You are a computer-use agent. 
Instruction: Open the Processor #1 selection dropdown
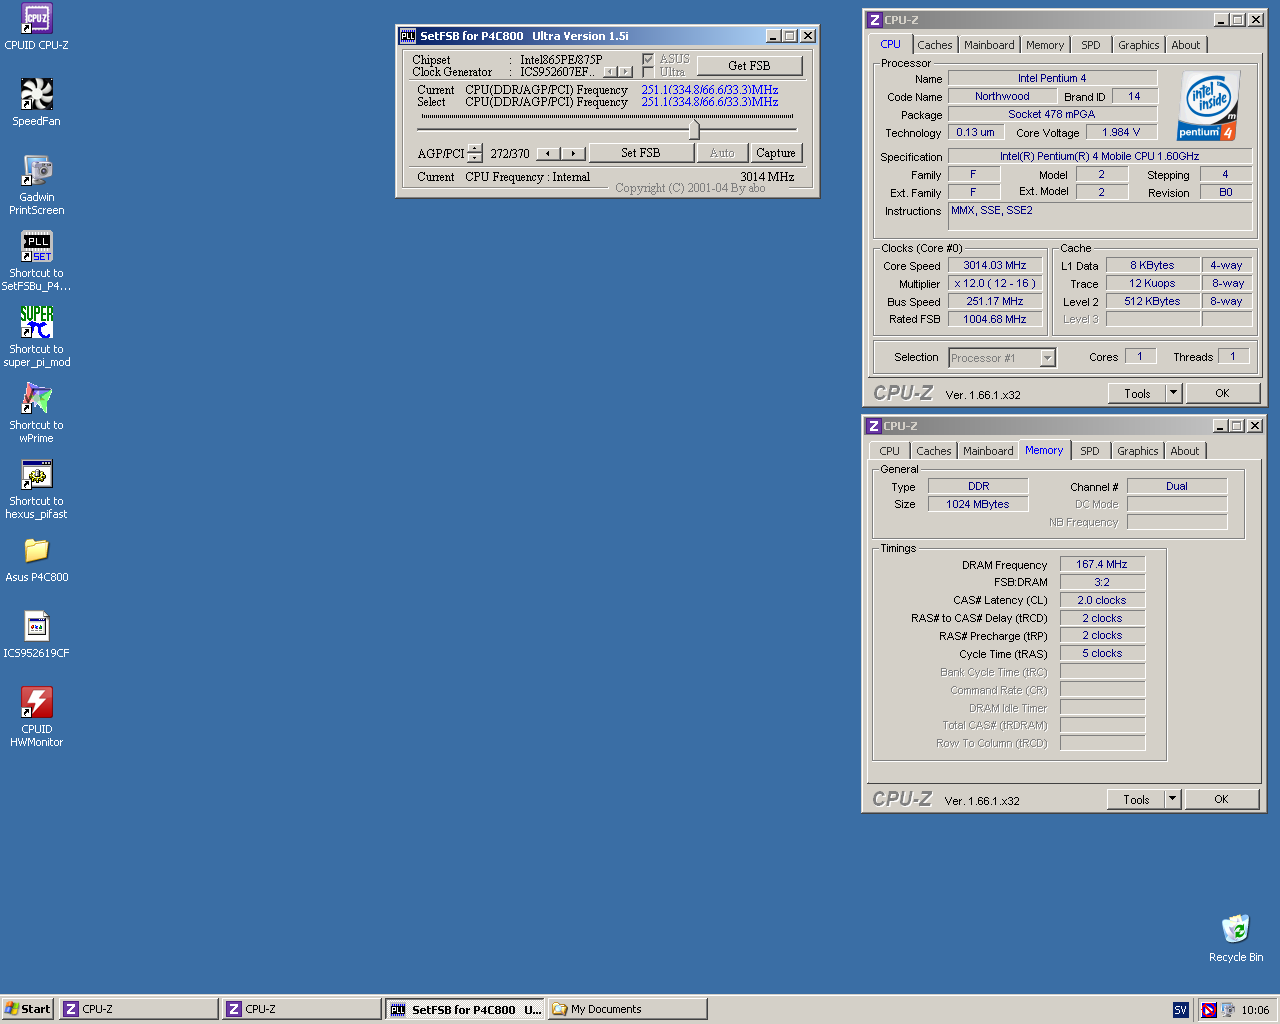pos(1047,358)
